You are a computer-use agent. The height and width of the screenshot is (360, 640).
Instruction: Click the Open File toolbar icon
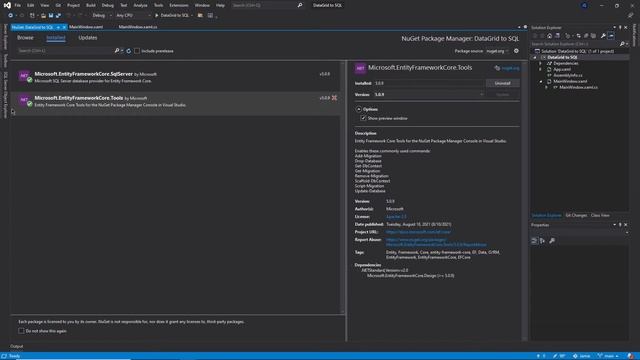pyautogui.click(x=43, y=16)
